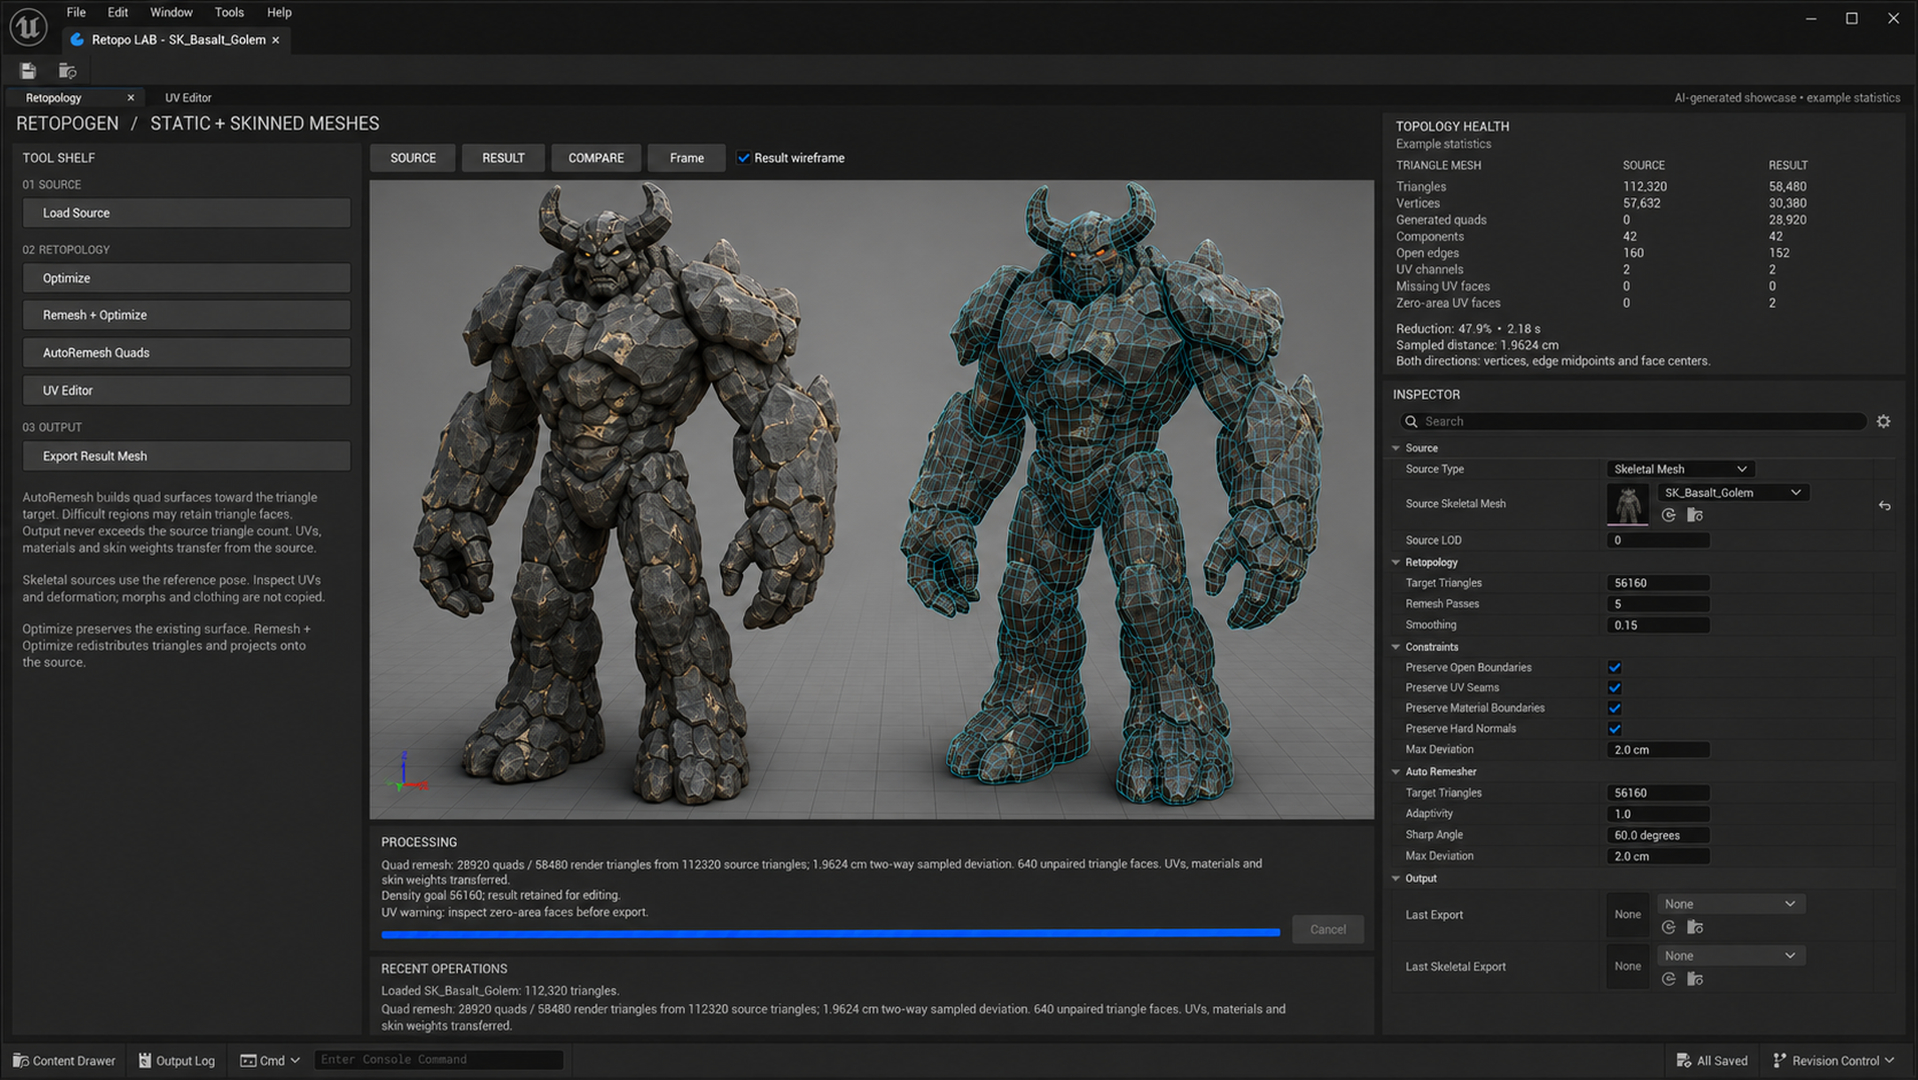The image size is (1918, 1080).
Task: Close the Retopology panel tab
Action: click(130, 98)
